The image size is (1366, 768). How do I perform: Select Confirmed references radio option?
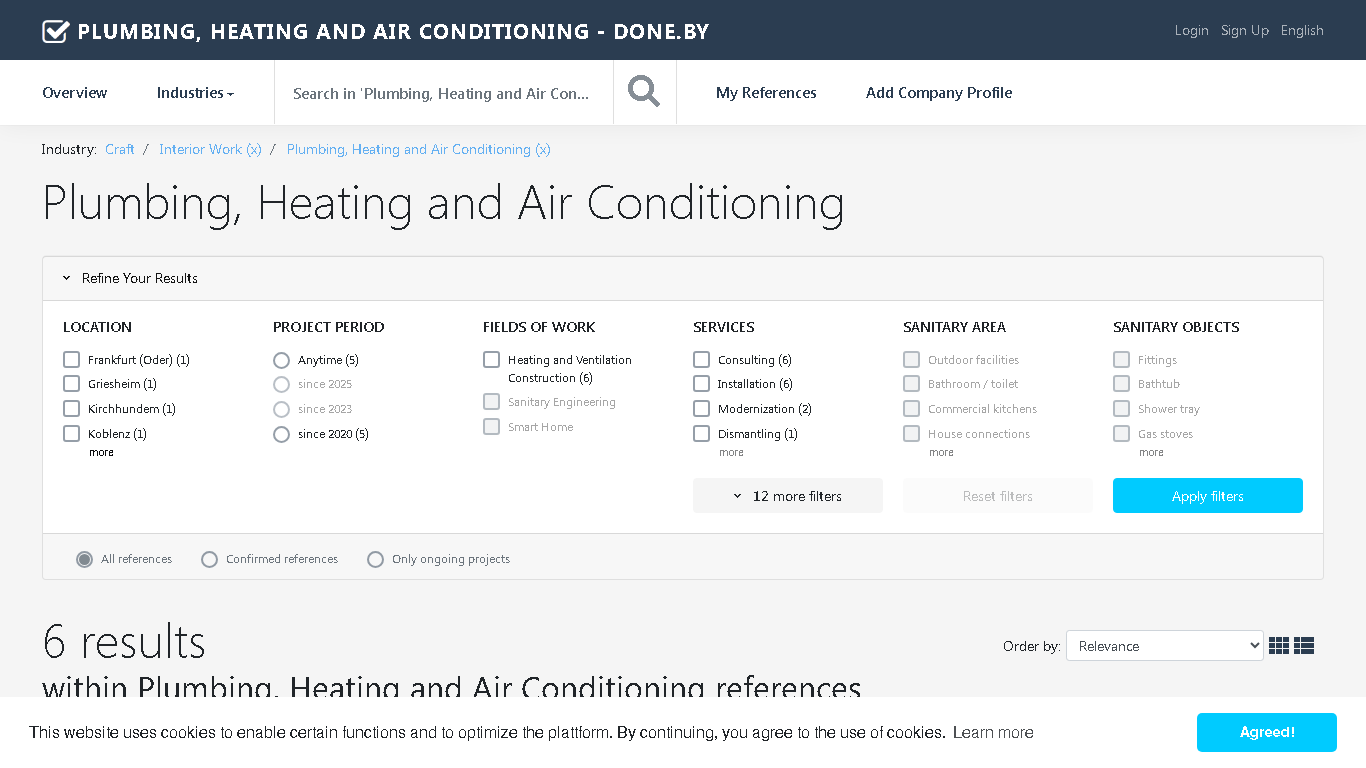(209, 559)
